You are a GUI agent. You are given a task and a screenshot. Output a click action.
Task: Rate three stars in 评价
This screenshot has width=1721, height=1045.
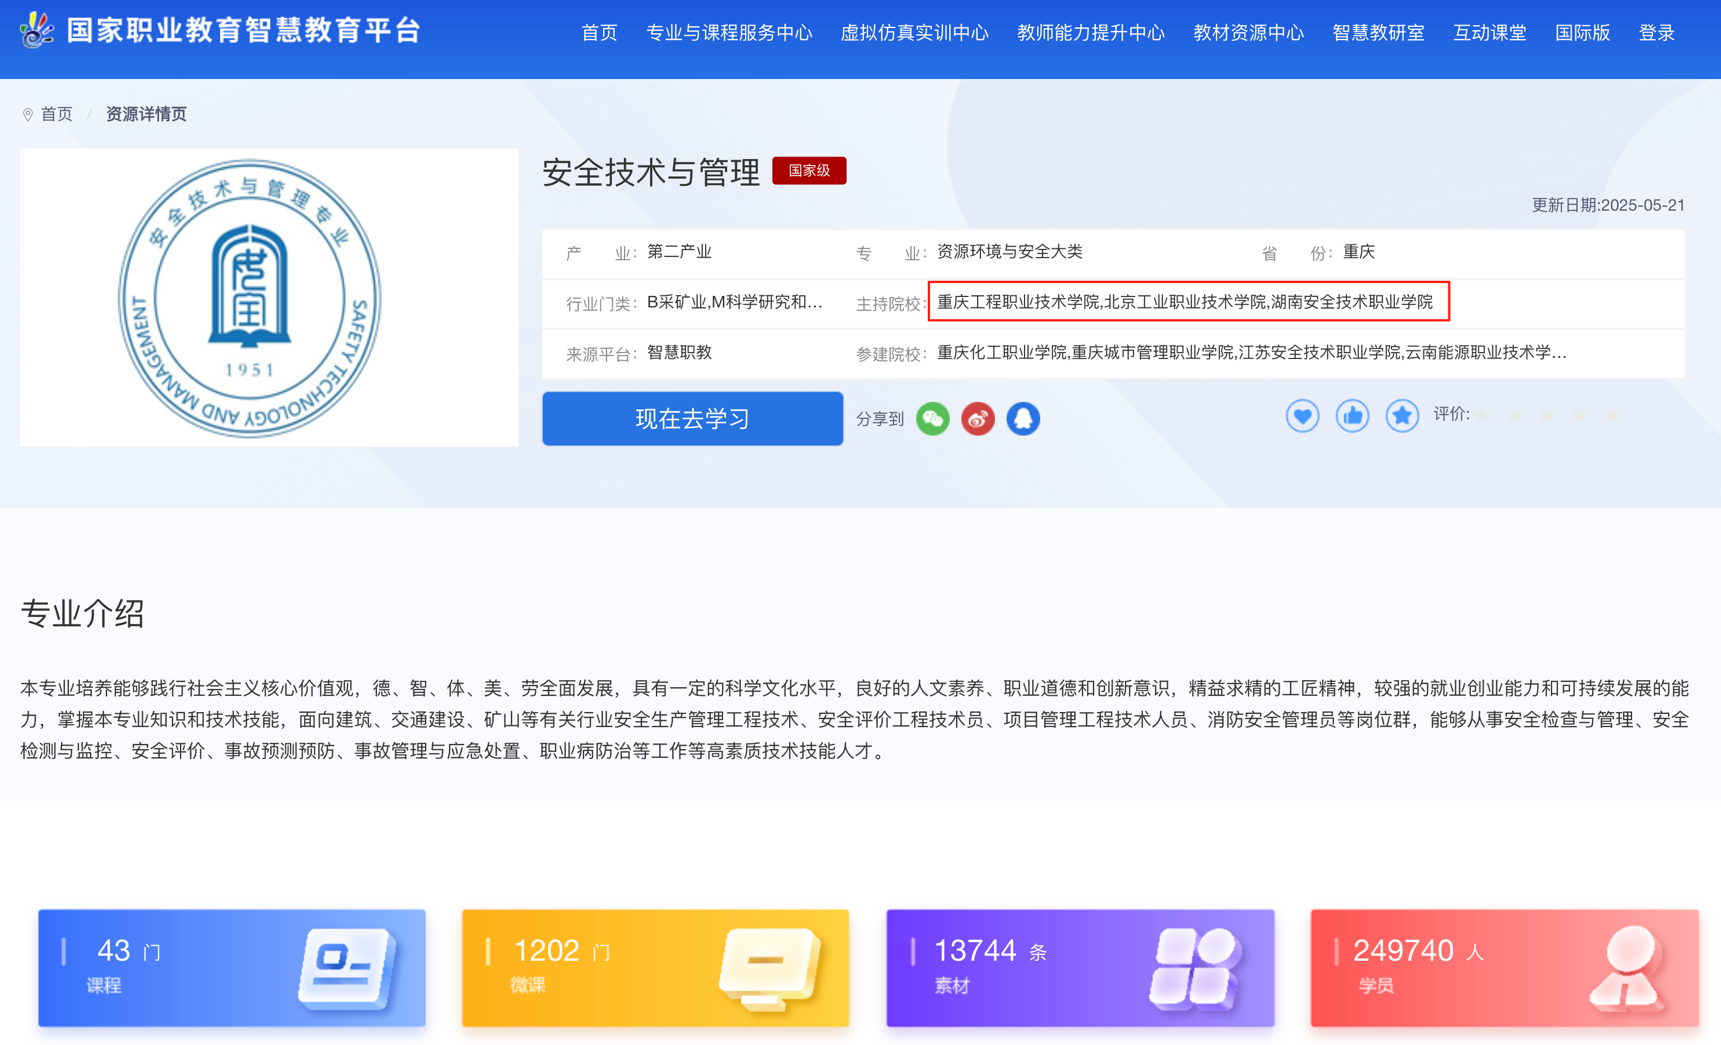tap(1547, 414)
